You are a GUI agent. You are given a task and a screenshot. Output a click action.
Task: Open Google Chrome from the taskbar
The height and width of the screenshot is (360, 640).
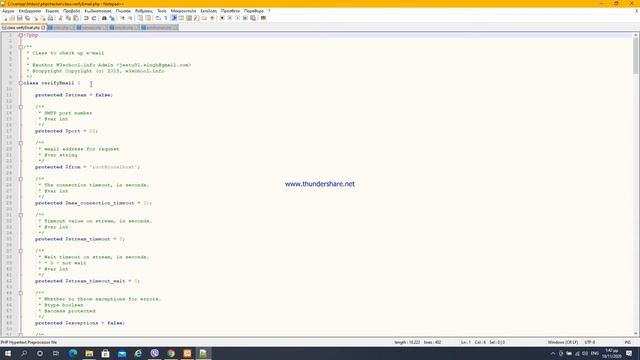[171, 353]
